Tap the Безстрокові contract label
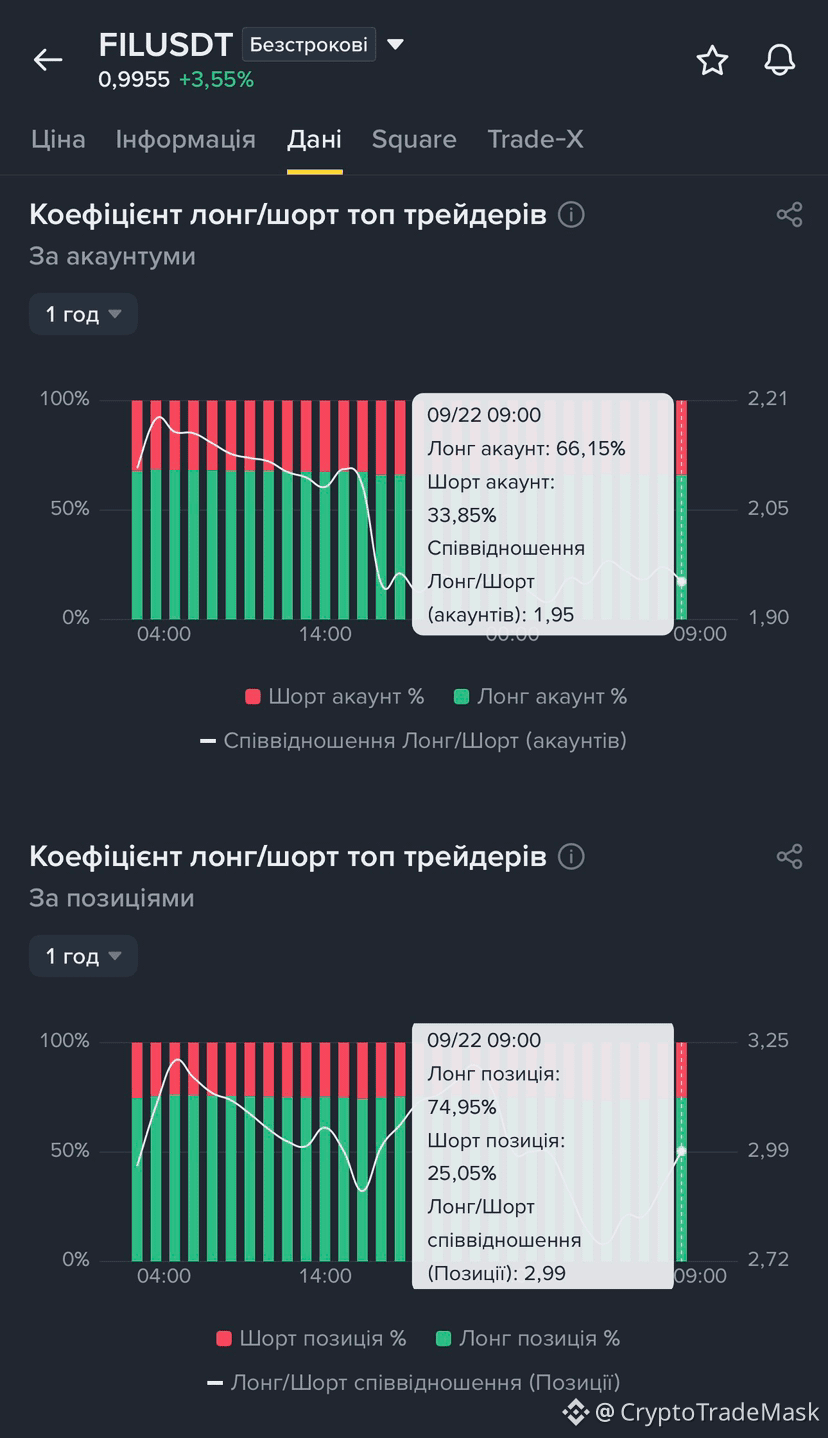 point(309,44)
